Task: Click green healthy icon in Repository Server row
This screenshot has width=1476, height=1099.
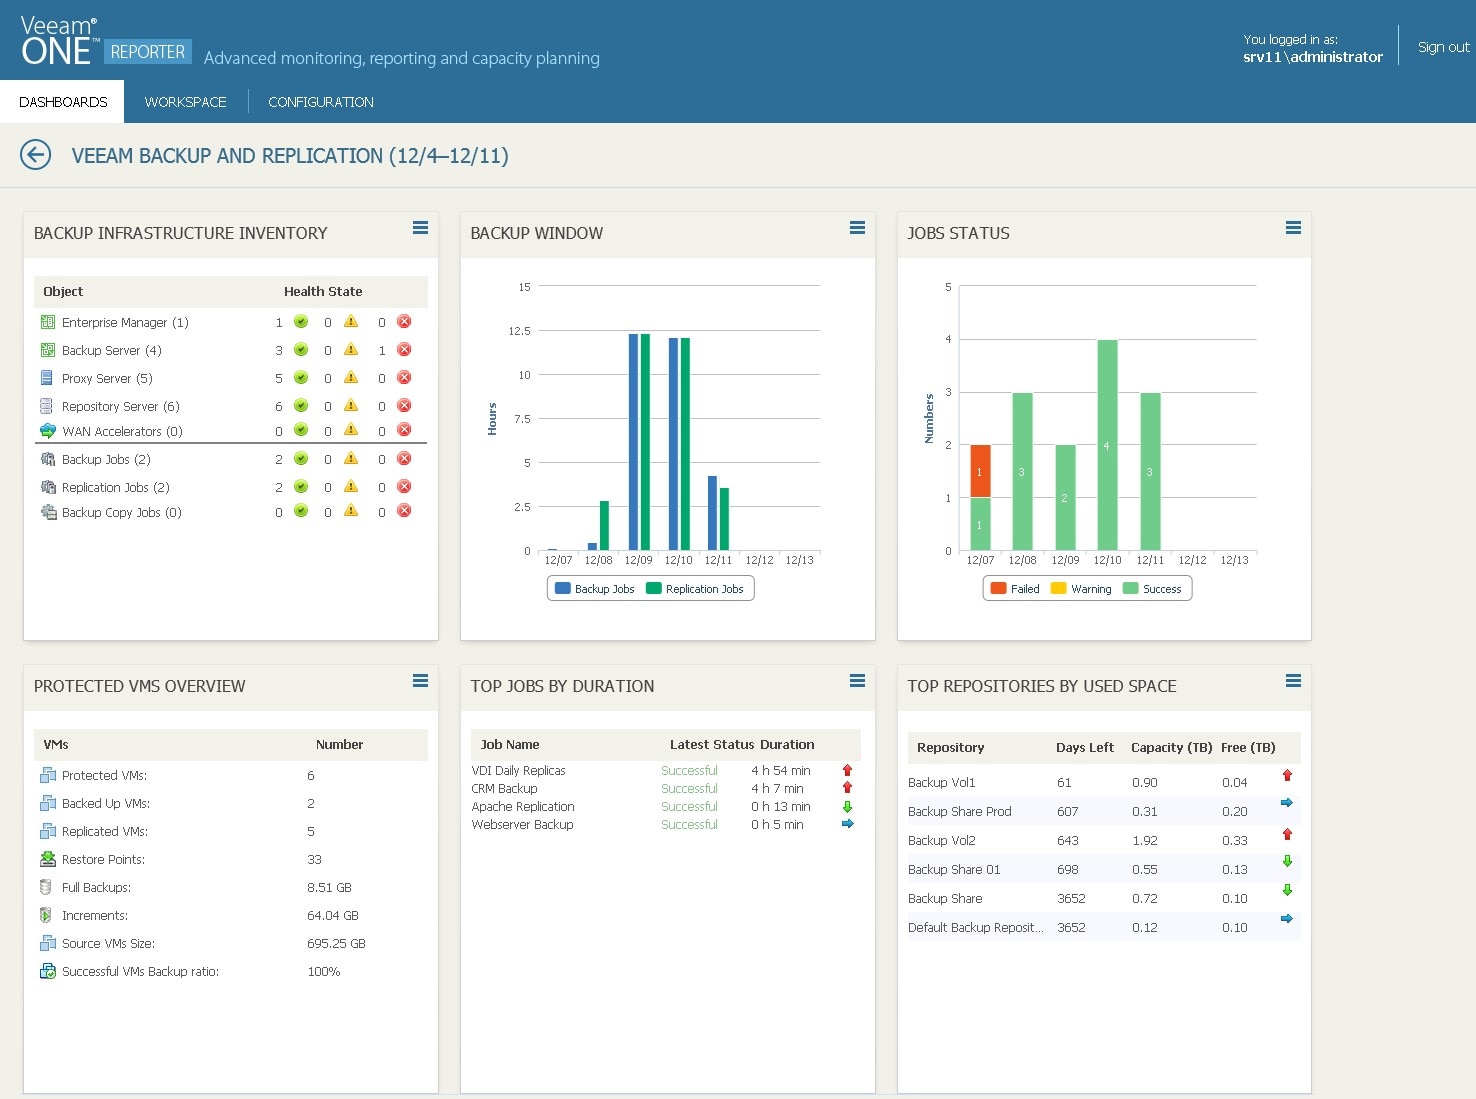Action: (x=301, y=405)
